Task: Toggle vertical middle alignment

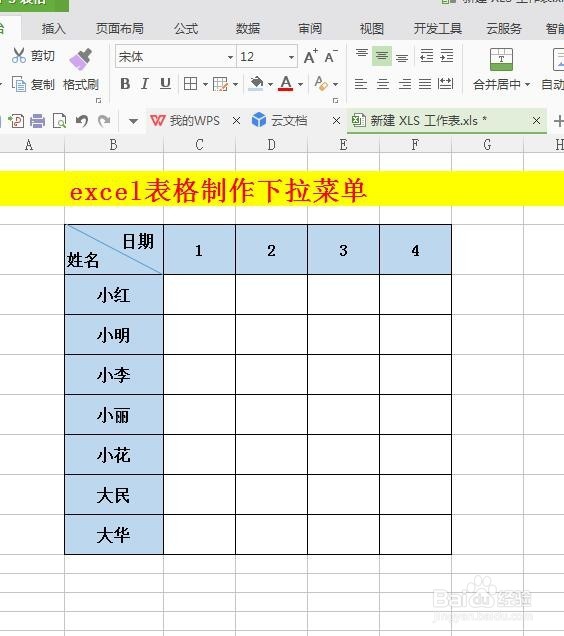Action: (x=381, y=56)
